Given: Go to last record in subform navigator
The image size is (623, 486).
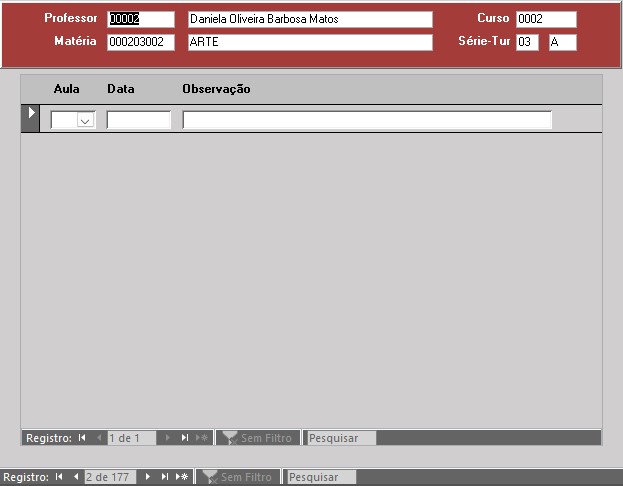Looking at the screenshot, I should pos(185,438).
